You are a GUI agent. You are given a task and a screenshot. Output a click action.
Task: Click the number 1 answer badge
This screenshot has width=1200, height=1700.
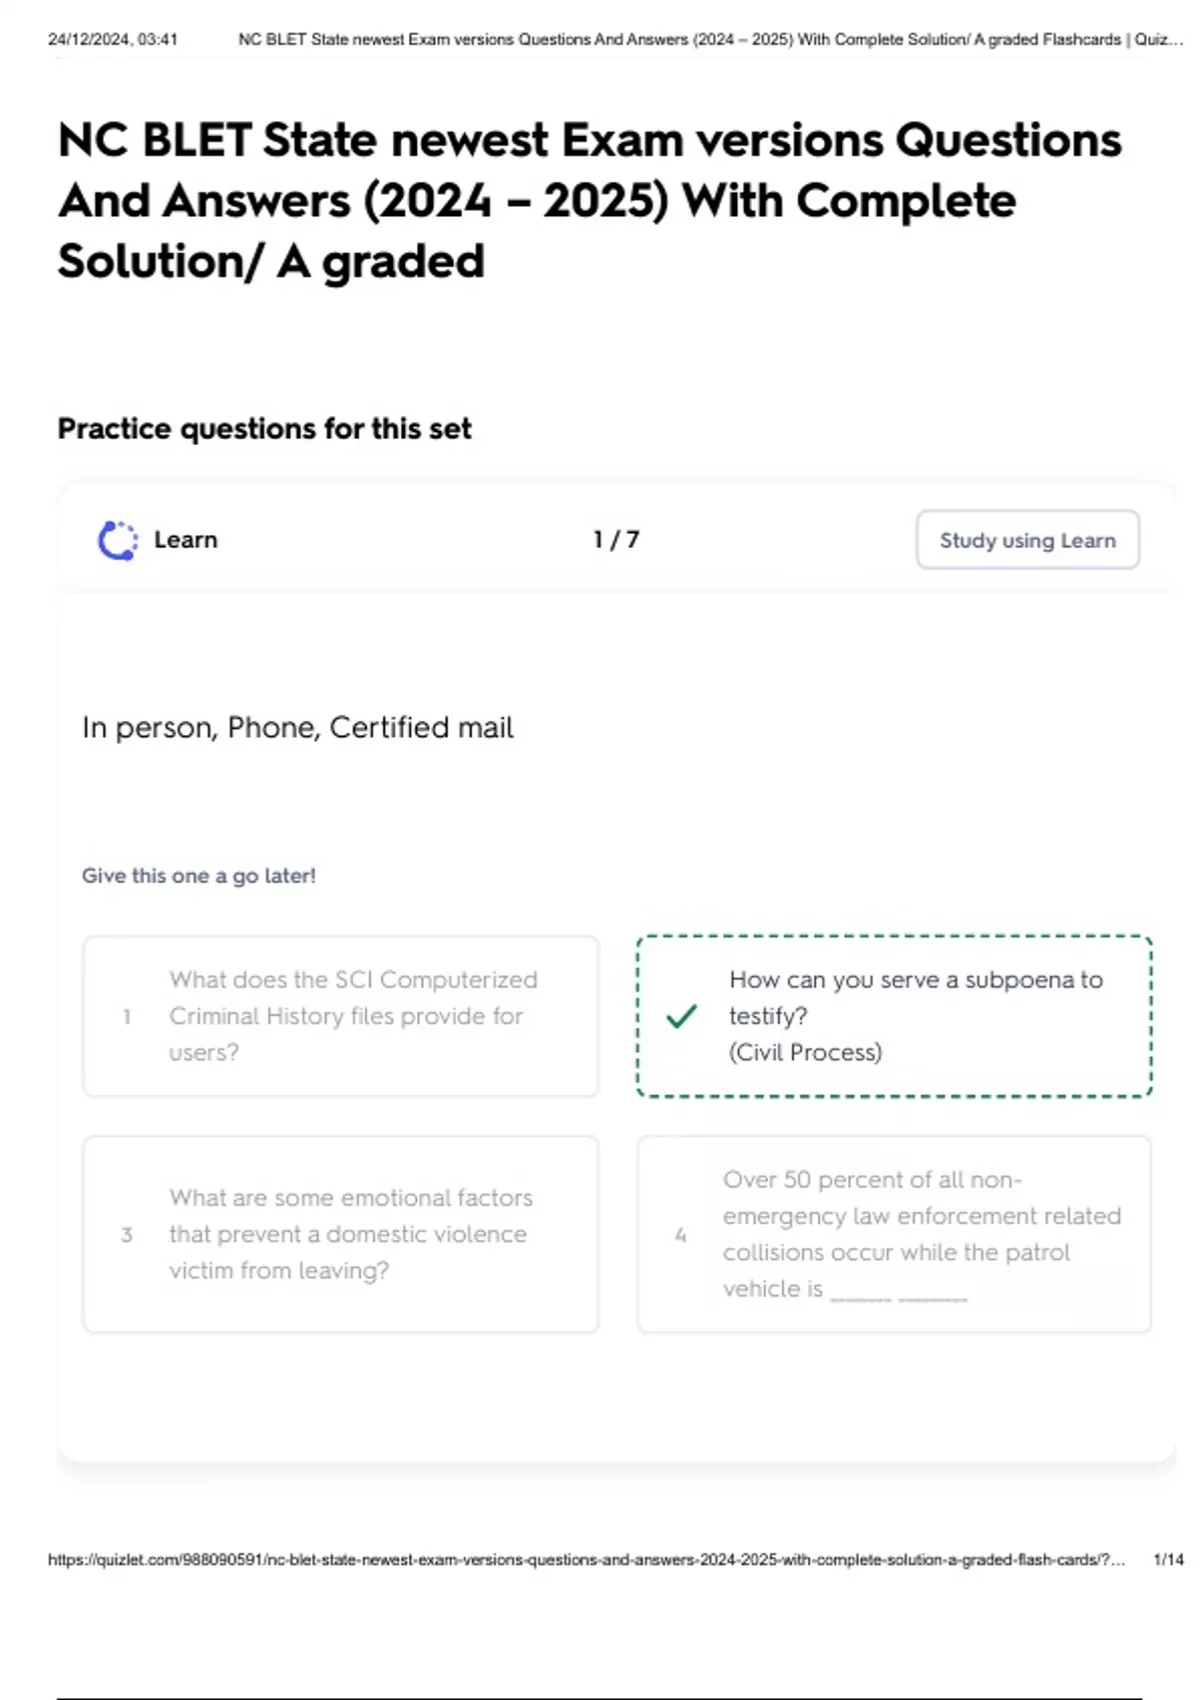point(127,1016)
